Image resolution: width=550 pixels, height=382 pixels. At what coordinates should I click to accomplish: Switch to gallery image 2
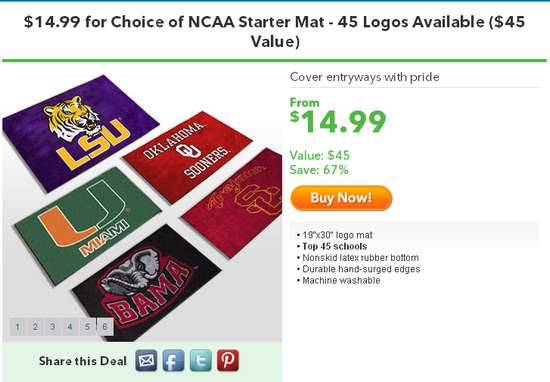tap(35, 327)
